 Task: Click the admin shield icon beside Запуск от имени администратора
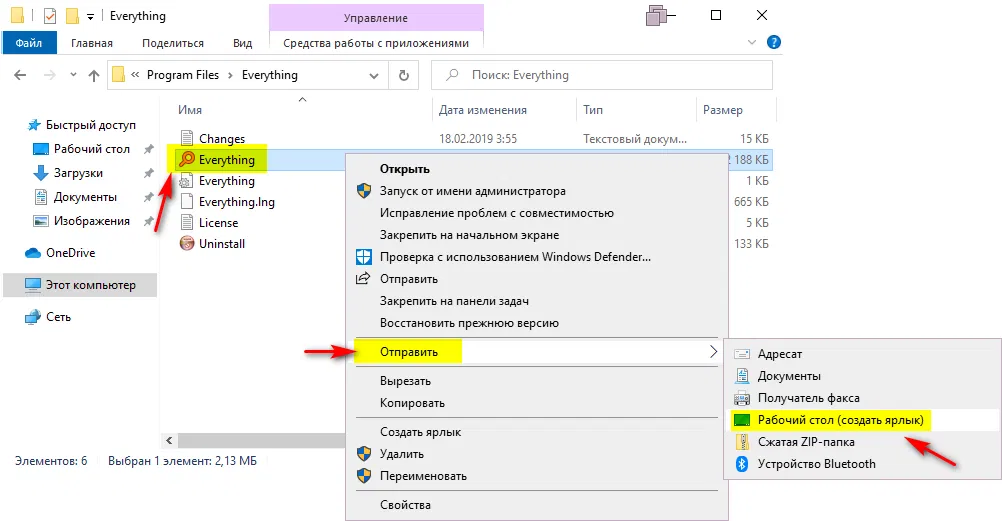364,191
